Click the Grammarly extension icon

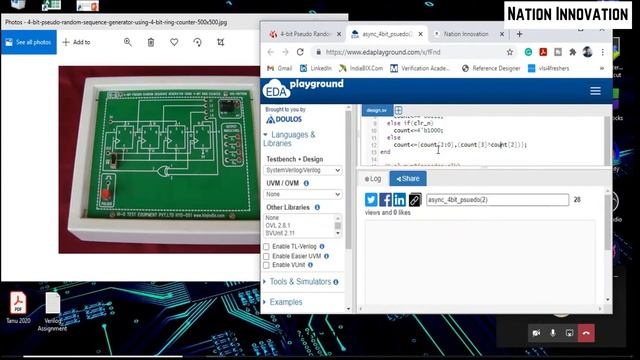pos(528,52)
